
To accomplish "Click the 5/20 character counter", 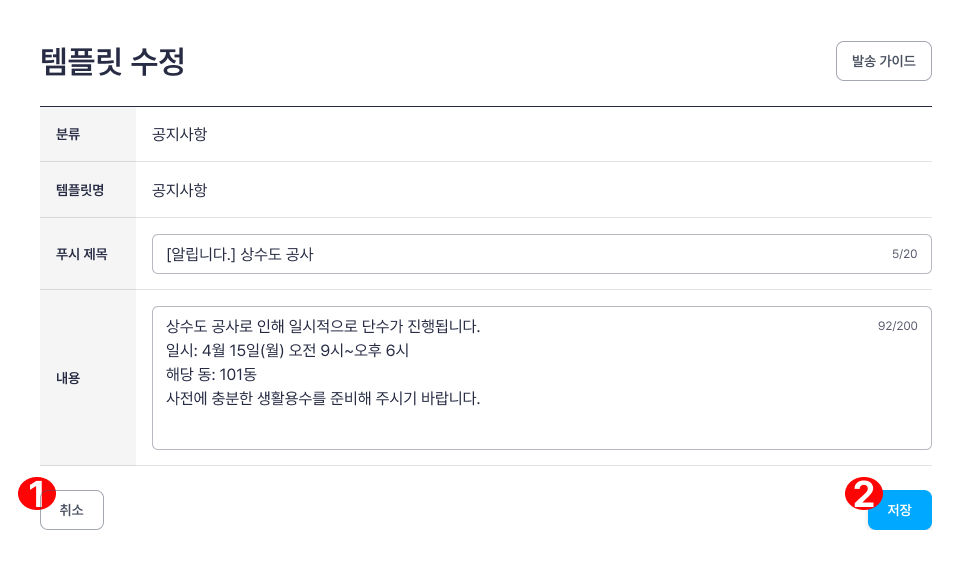I will pyautogui.click(x=904, y=254).
